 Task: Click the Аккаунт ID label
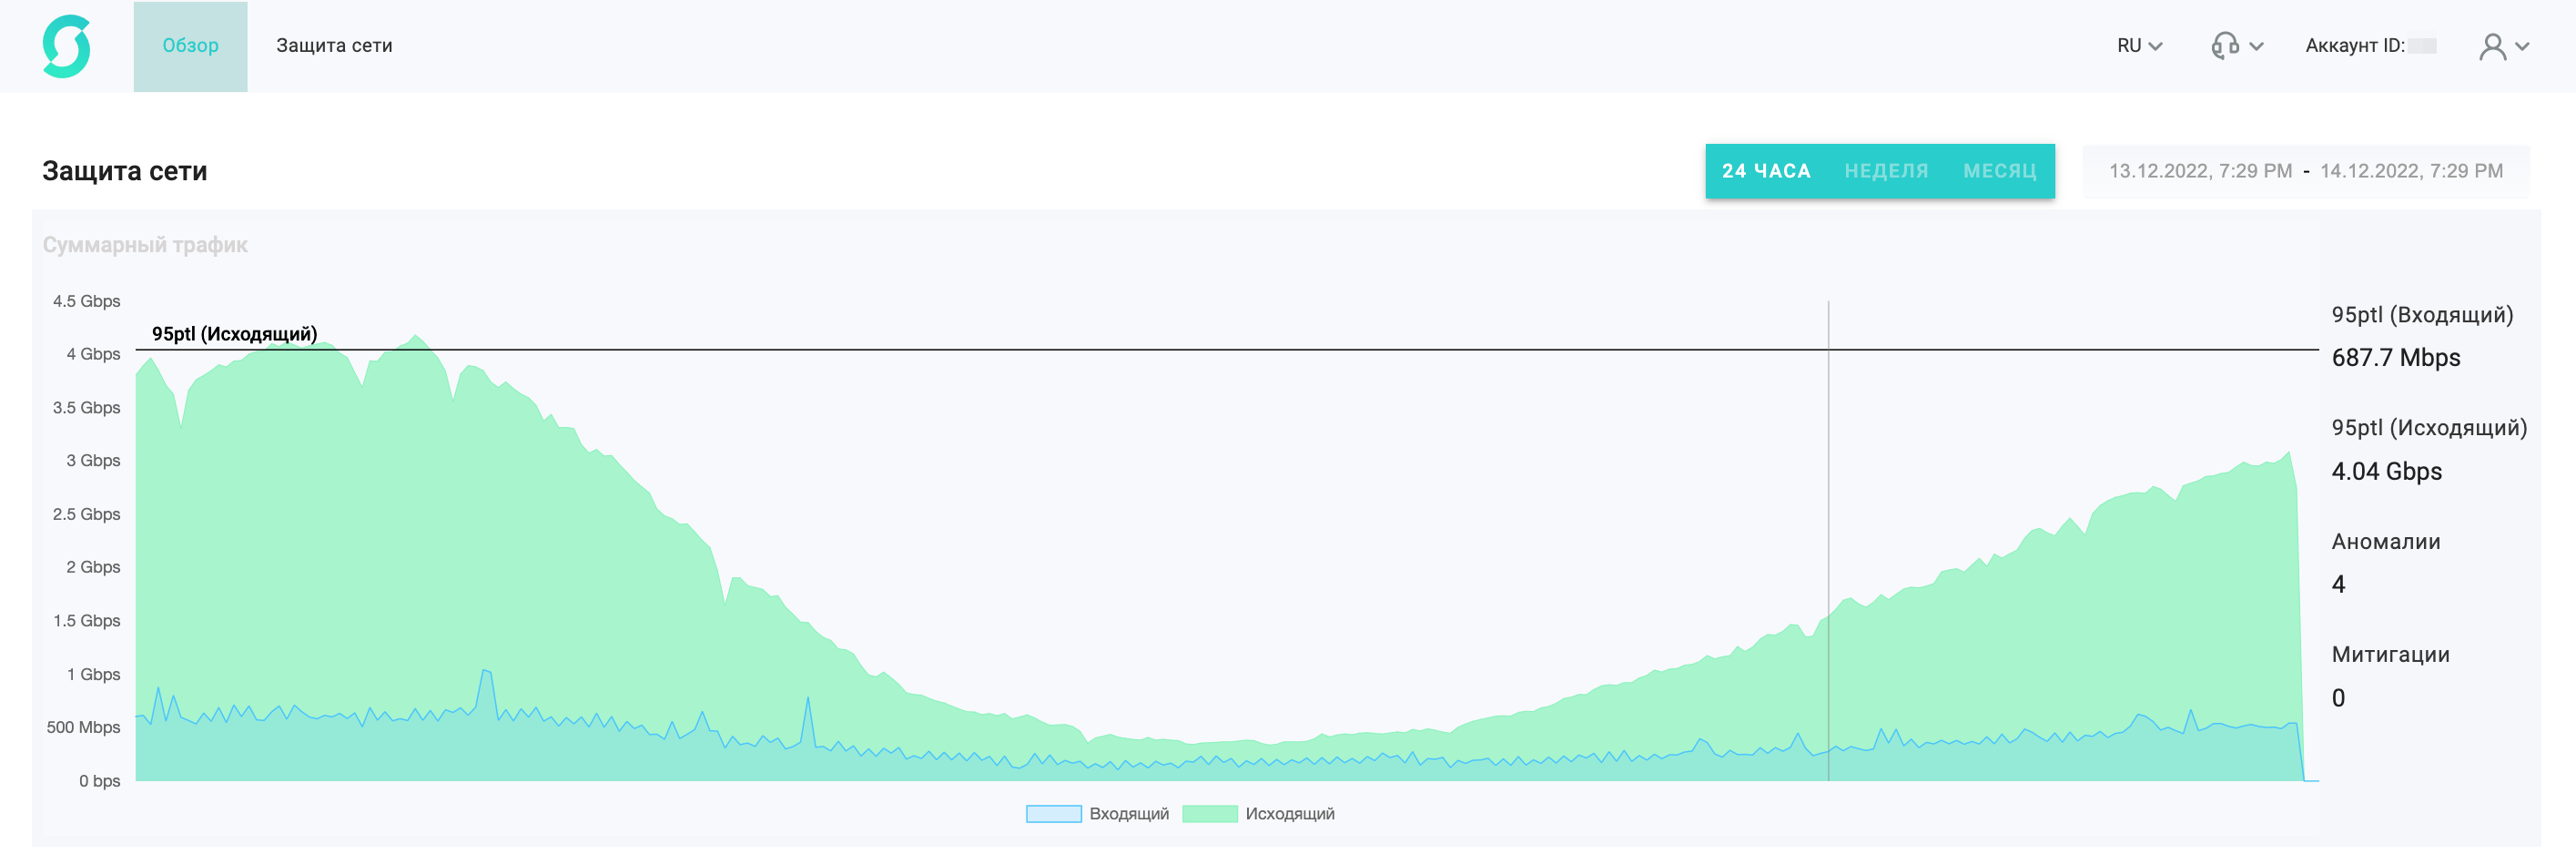coord(2354,46)
